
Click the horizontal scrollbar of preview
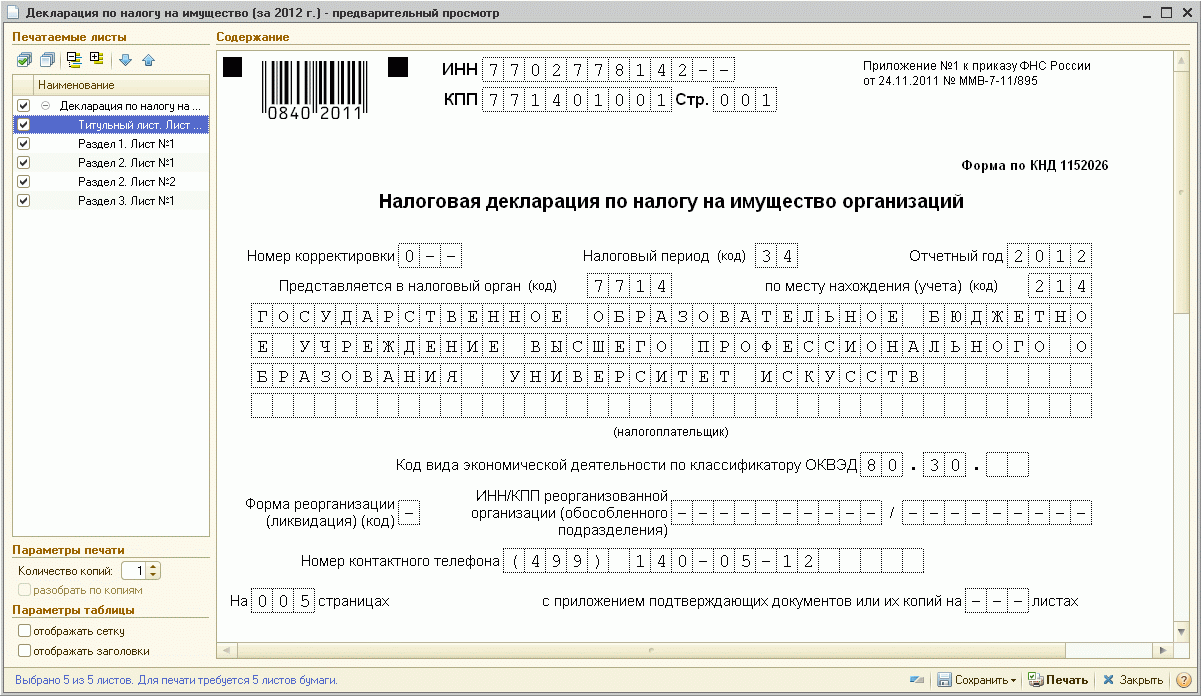pyautogui.click(x=695, y=652)
